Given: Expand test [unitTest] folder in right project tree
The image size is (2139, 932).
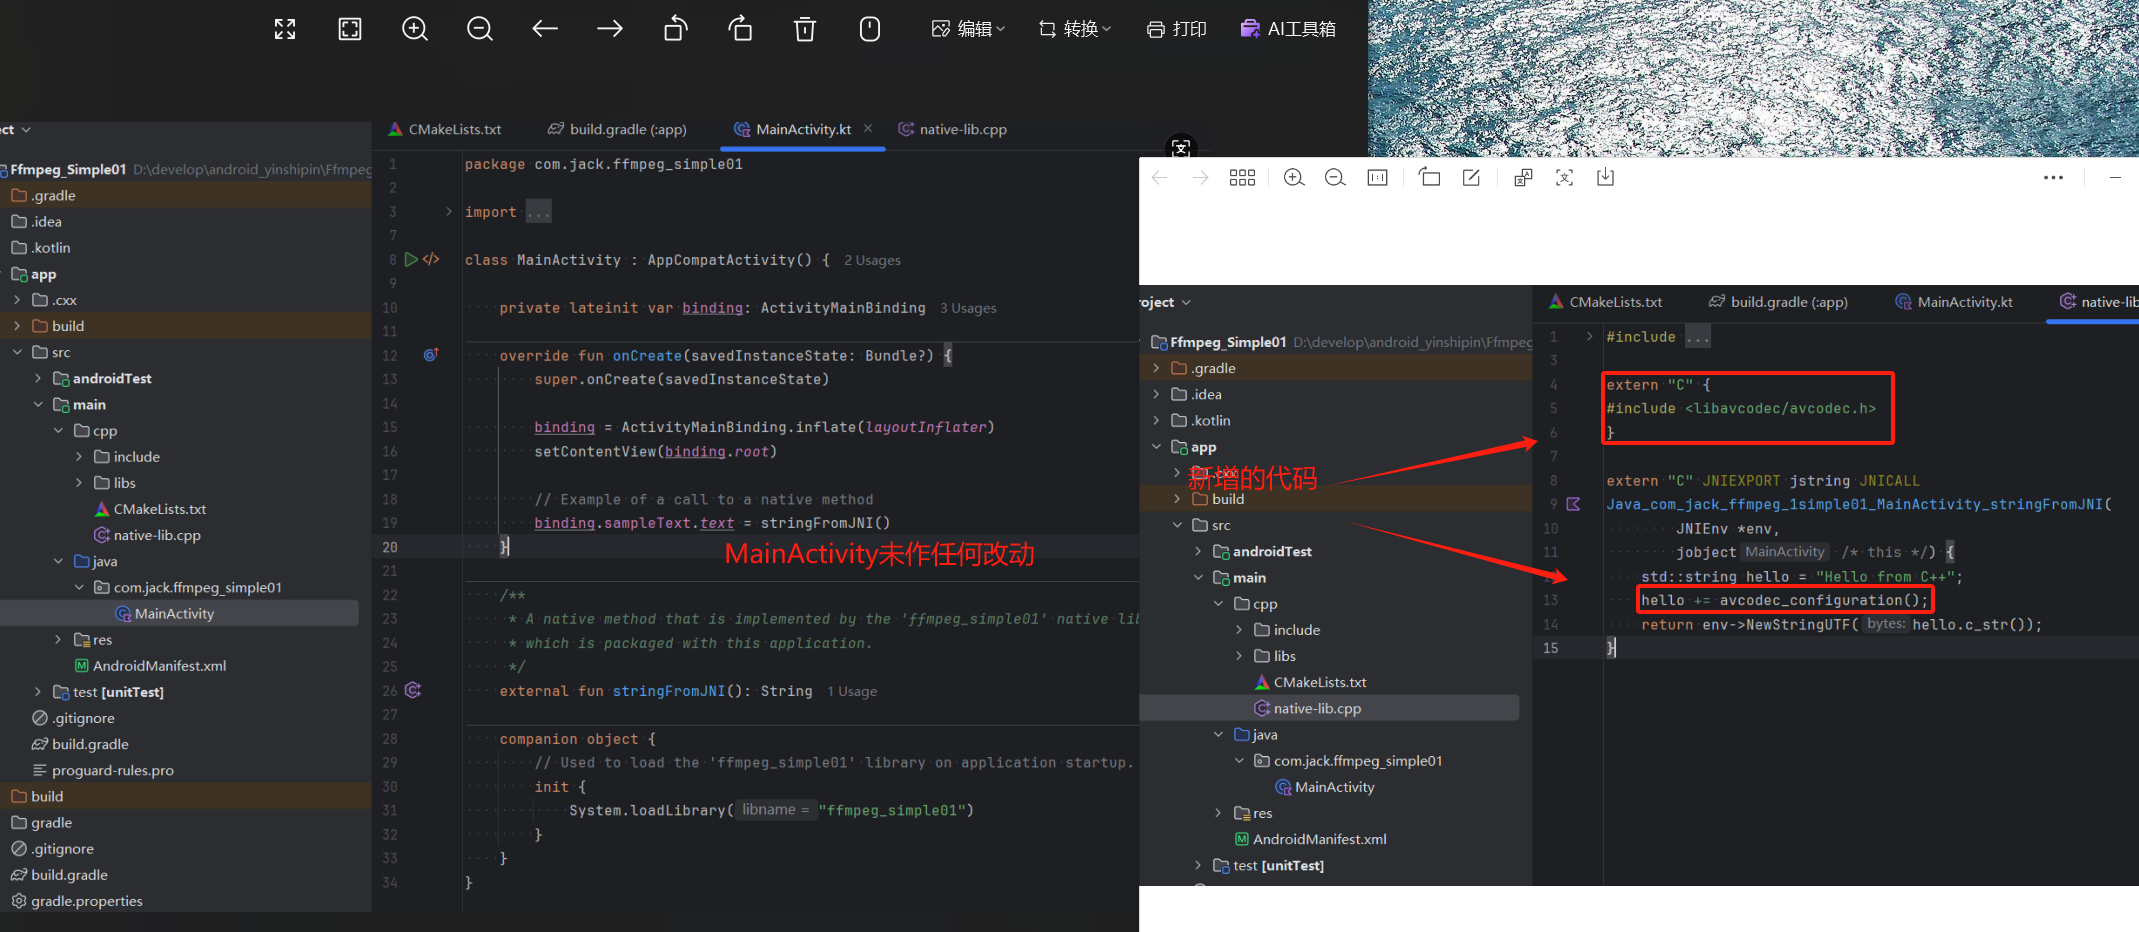Looking at the screenshot, I should (x=1198, y=865).
